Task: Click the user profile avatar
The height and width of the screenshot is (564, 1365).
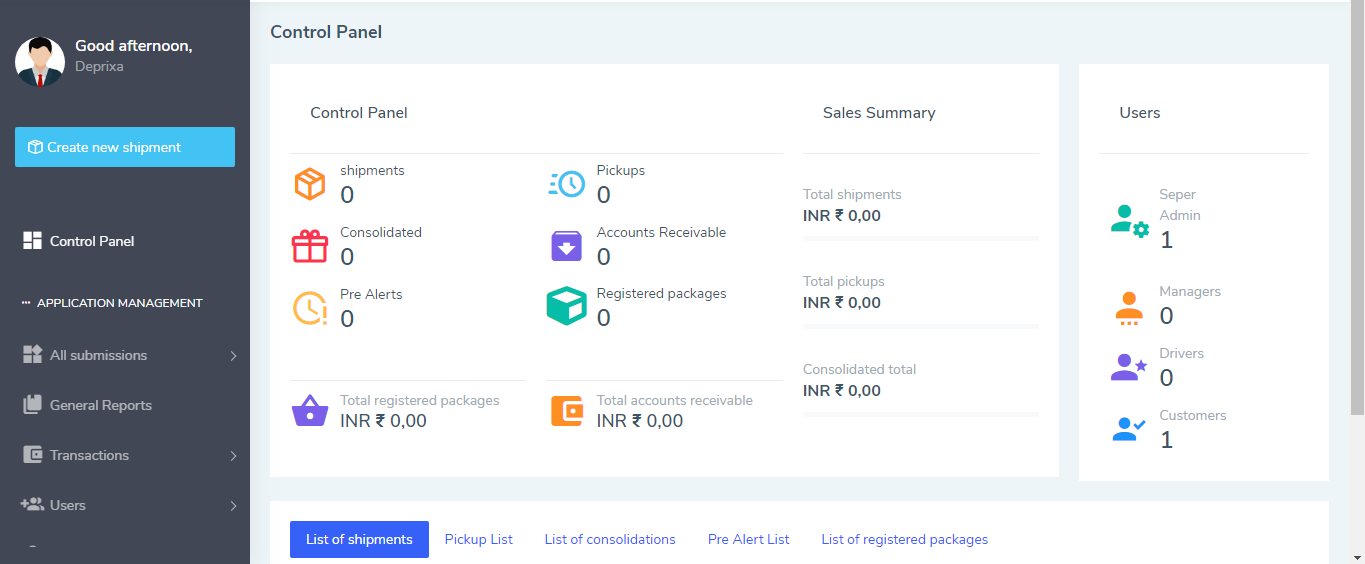Action: (x=40, y=61)
